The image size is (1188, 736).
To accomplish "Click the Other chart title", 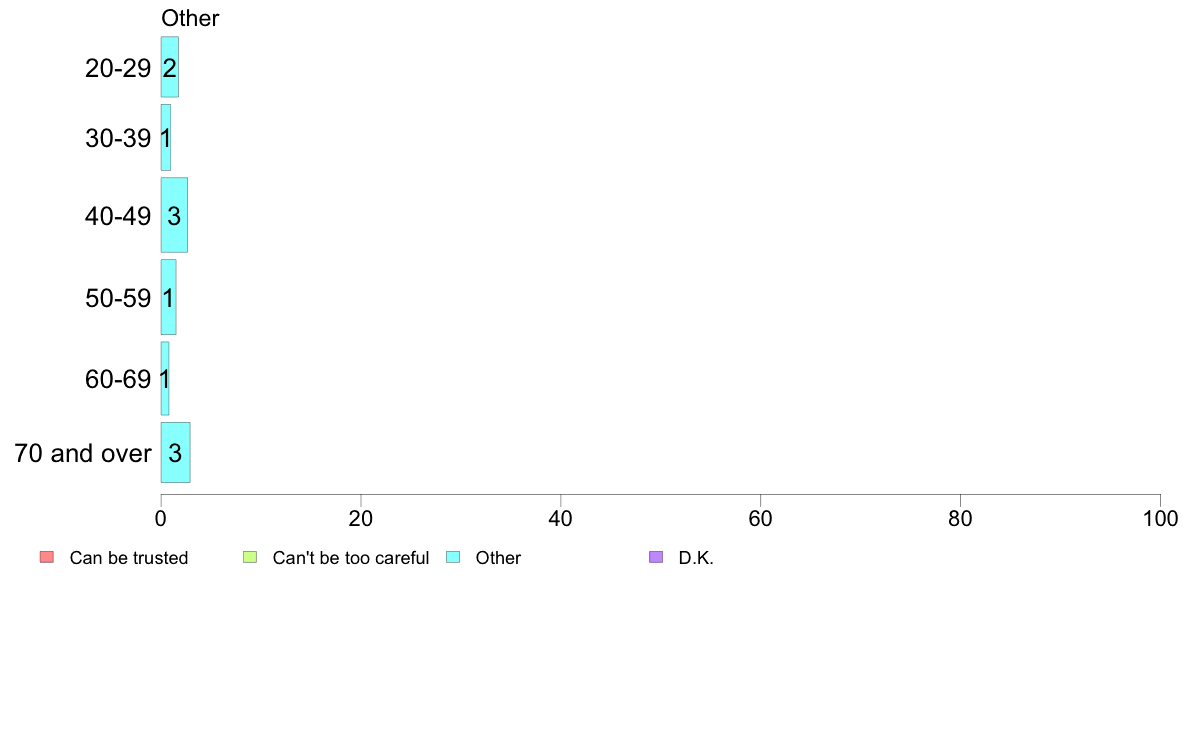I will click(190, 18).
